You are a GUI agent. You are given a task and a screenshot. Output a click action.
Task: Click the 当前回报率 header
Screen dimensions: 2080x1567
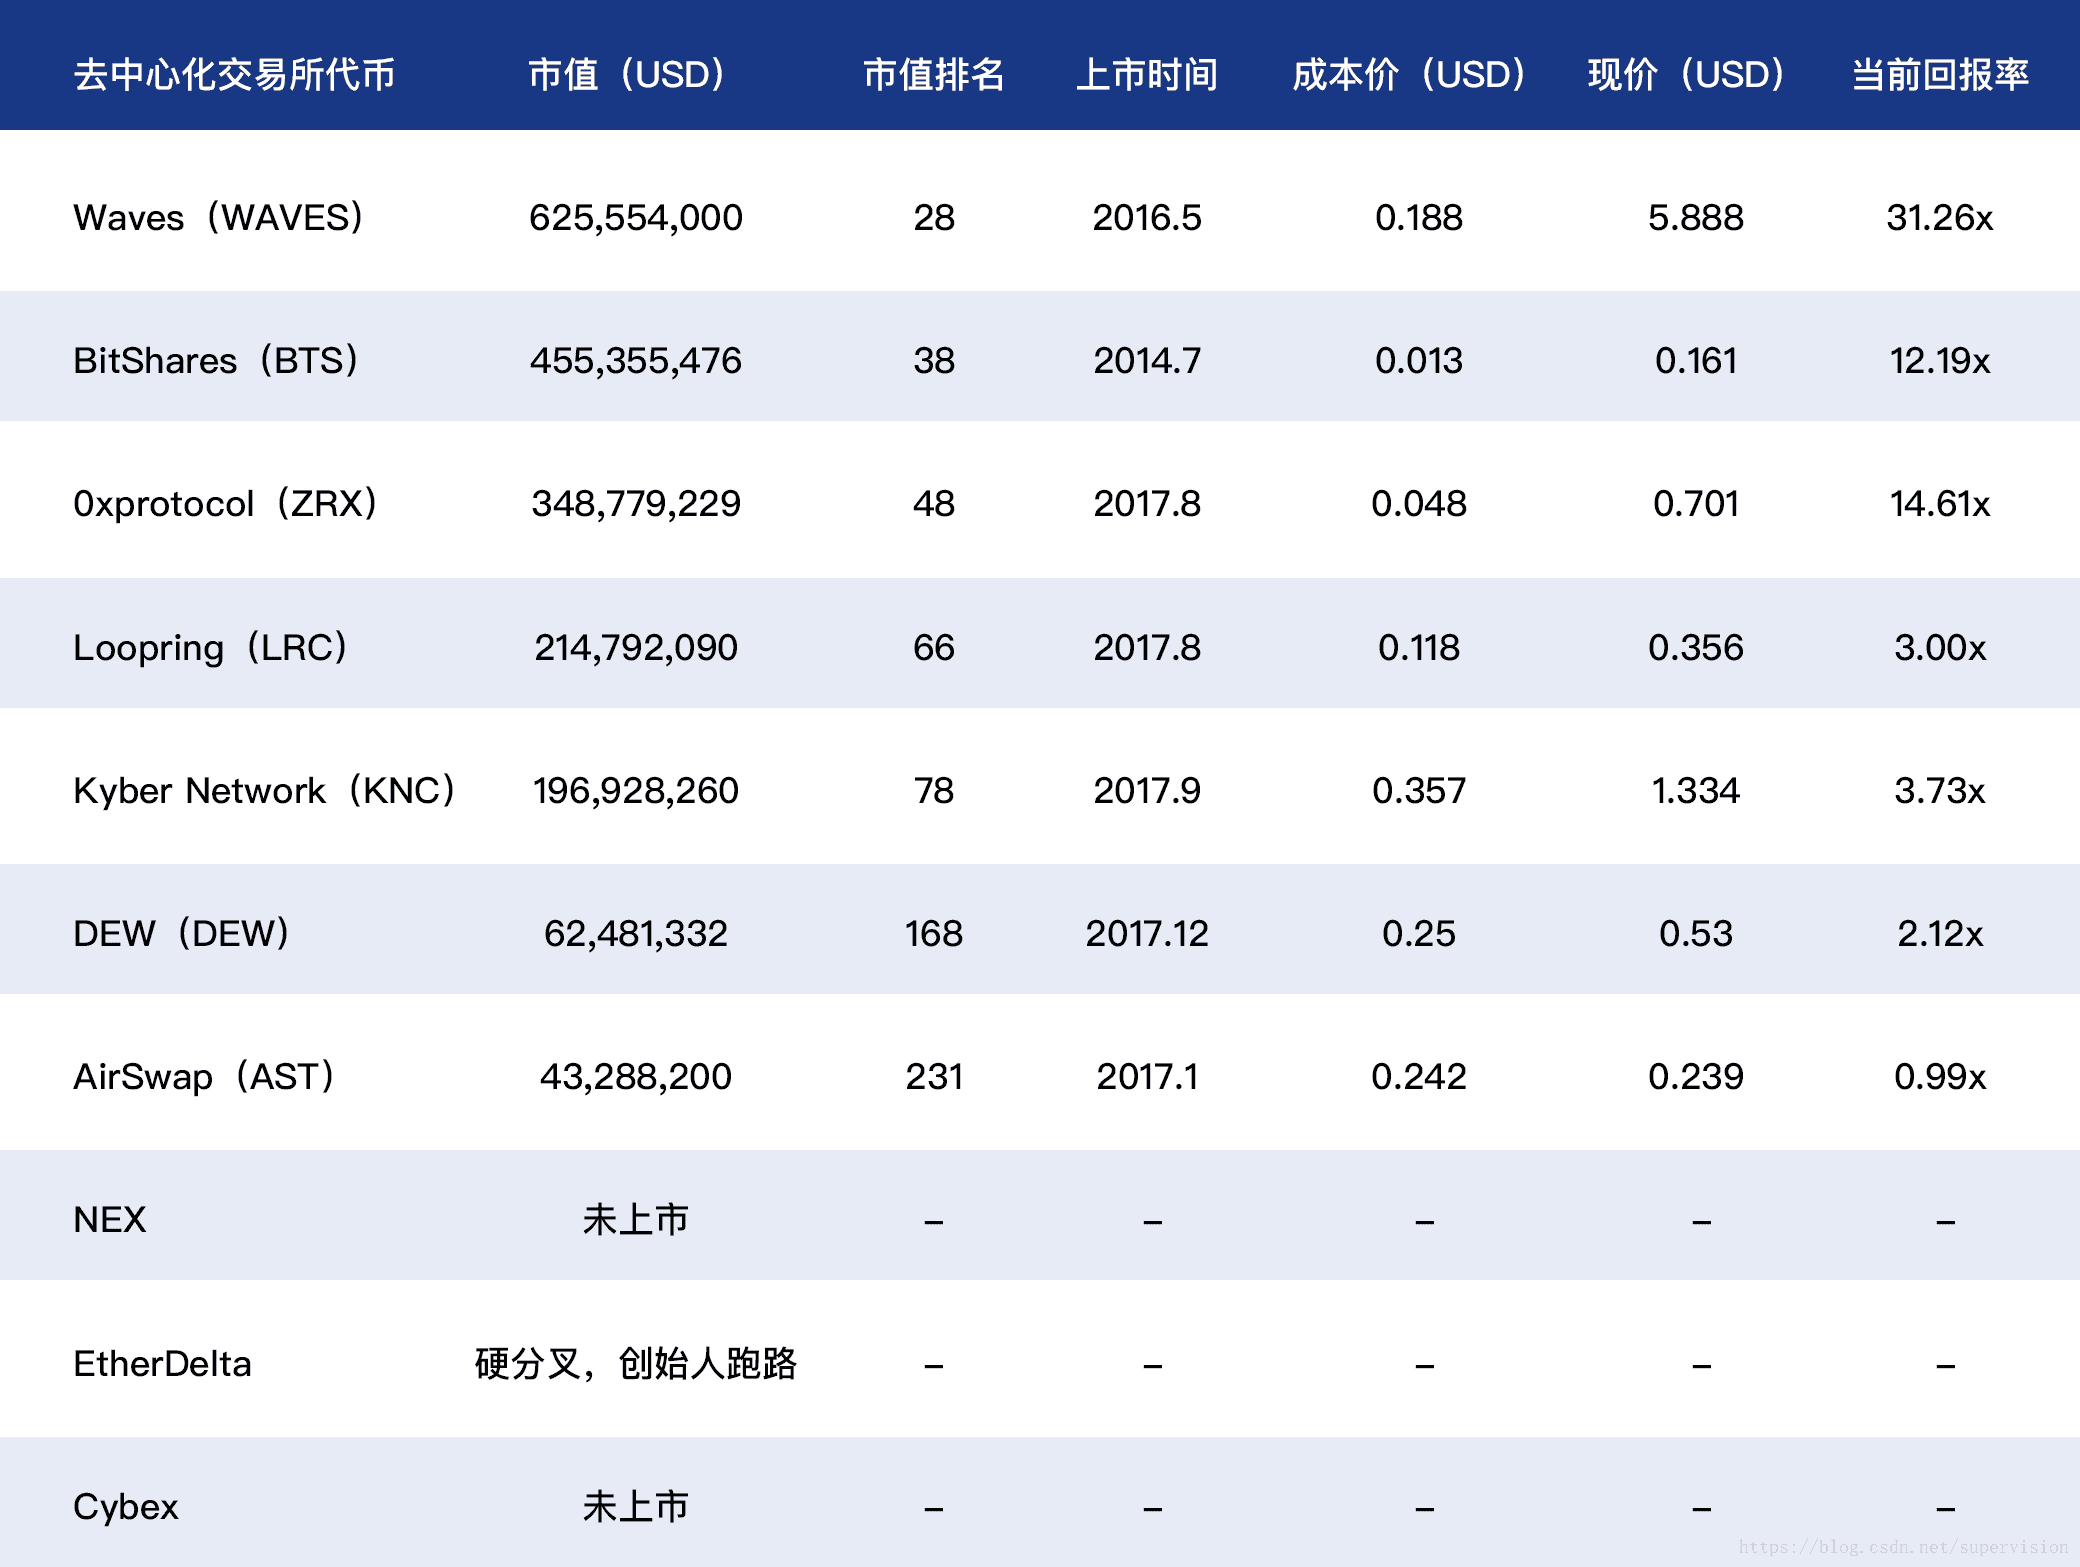pyautogui.click(x=1940, y=75)
